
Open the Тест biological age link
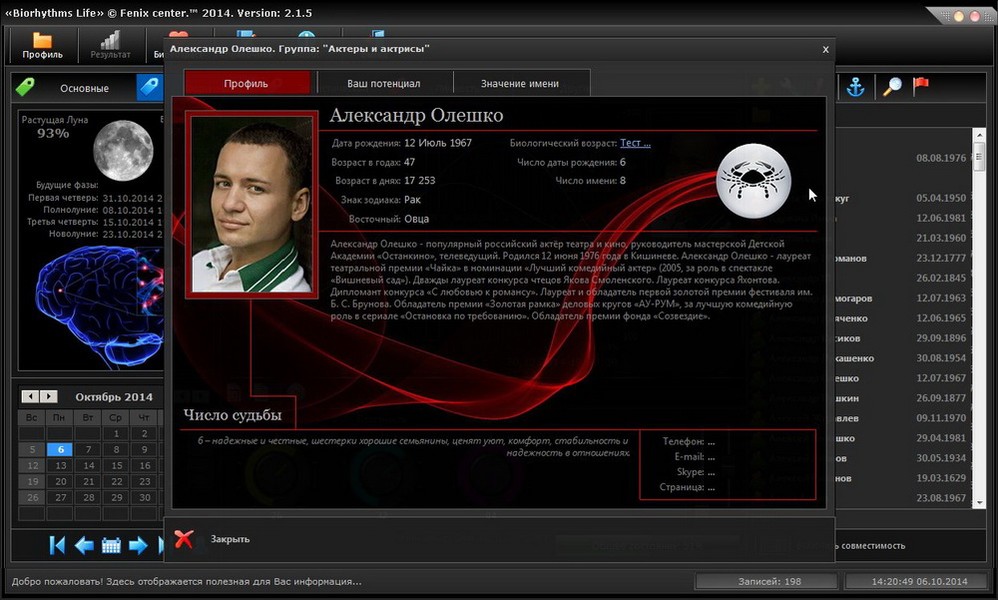coord(635,143)
